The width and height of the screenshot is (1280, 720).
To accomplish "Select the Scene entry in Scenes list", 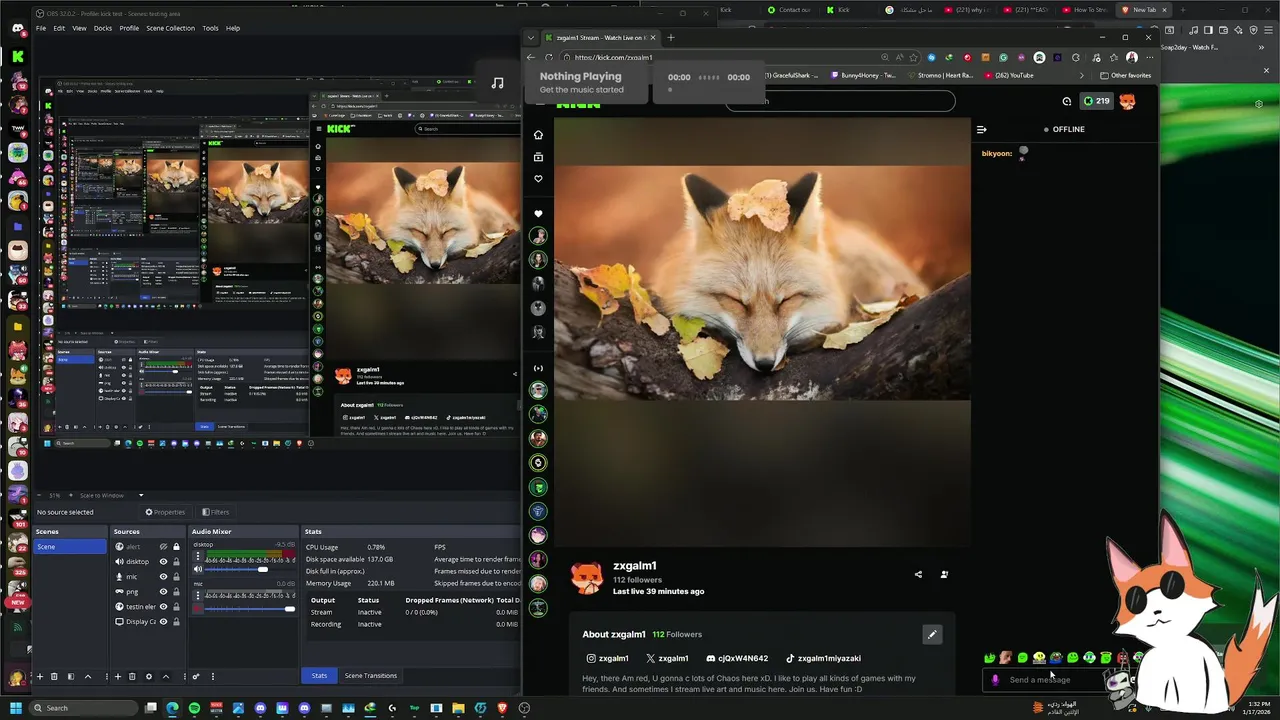I will [70, 547].
